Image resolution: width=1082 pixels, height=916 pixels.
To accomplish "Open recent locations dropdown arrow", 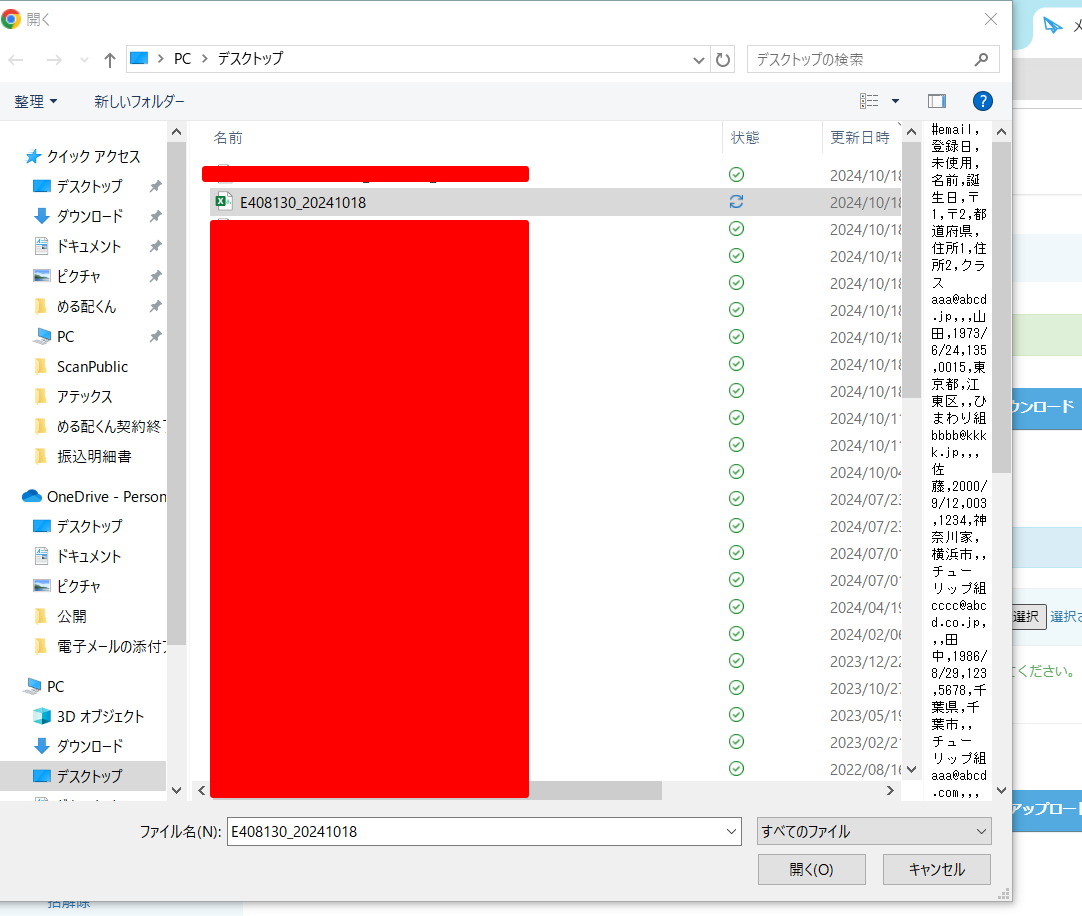I will coord(84,60).
